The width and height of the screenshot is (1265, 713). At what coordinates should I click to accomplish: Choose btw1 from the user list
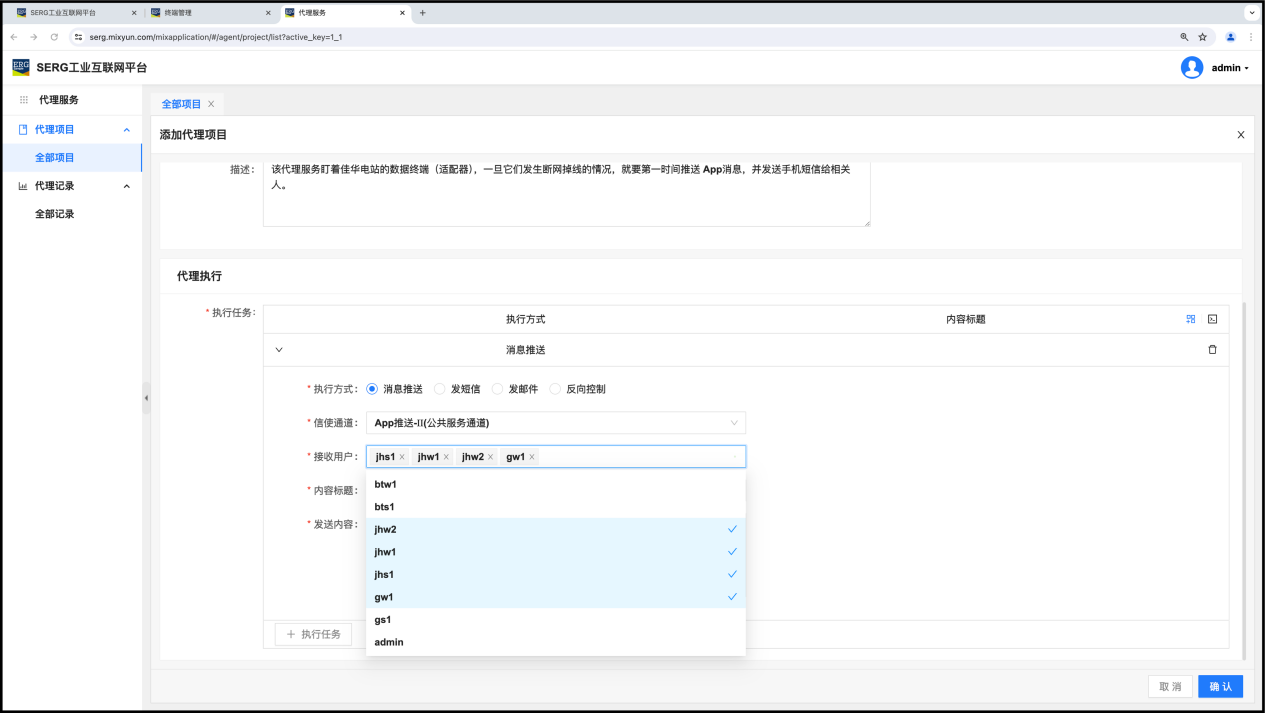pyautogui.click(x=386, y=484)
